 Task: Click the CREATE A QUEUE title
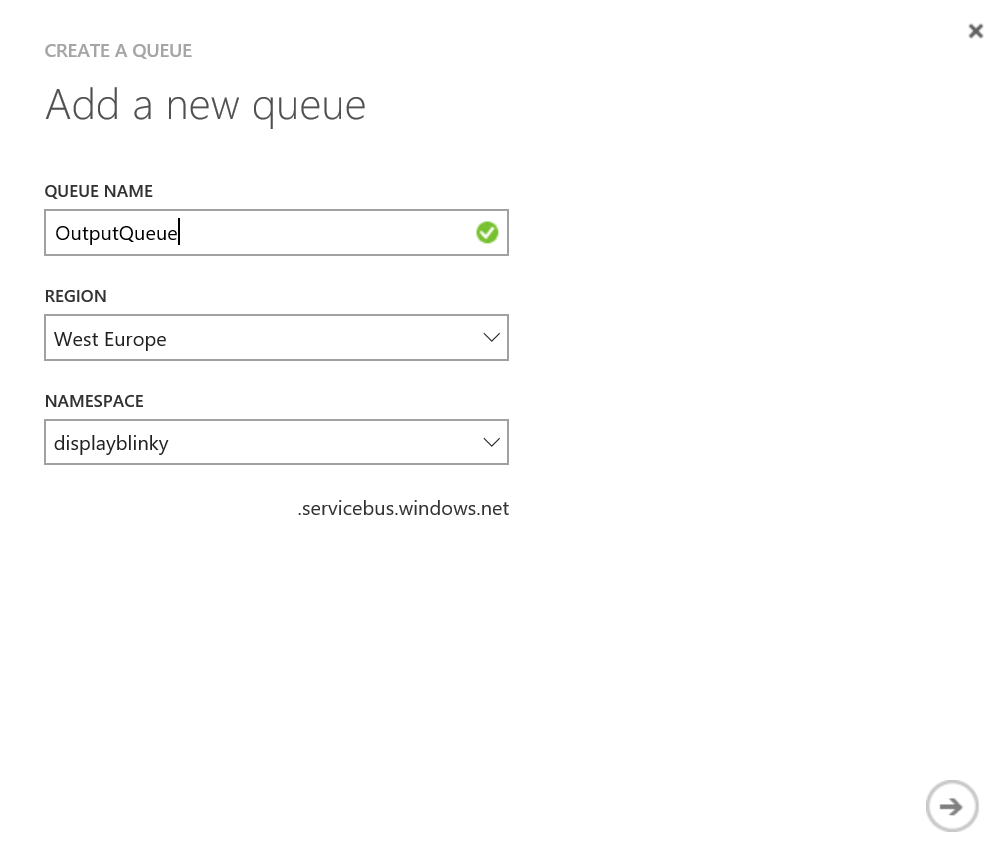pos(118,51)
